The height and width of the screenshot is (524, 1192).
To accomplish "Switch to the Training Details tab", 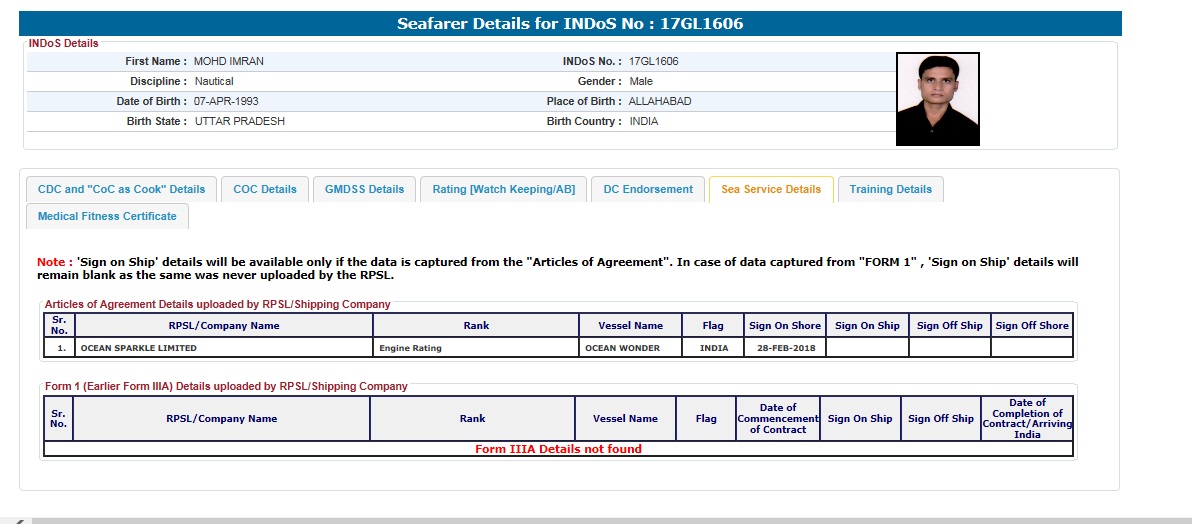I will [x=890, y=189].
